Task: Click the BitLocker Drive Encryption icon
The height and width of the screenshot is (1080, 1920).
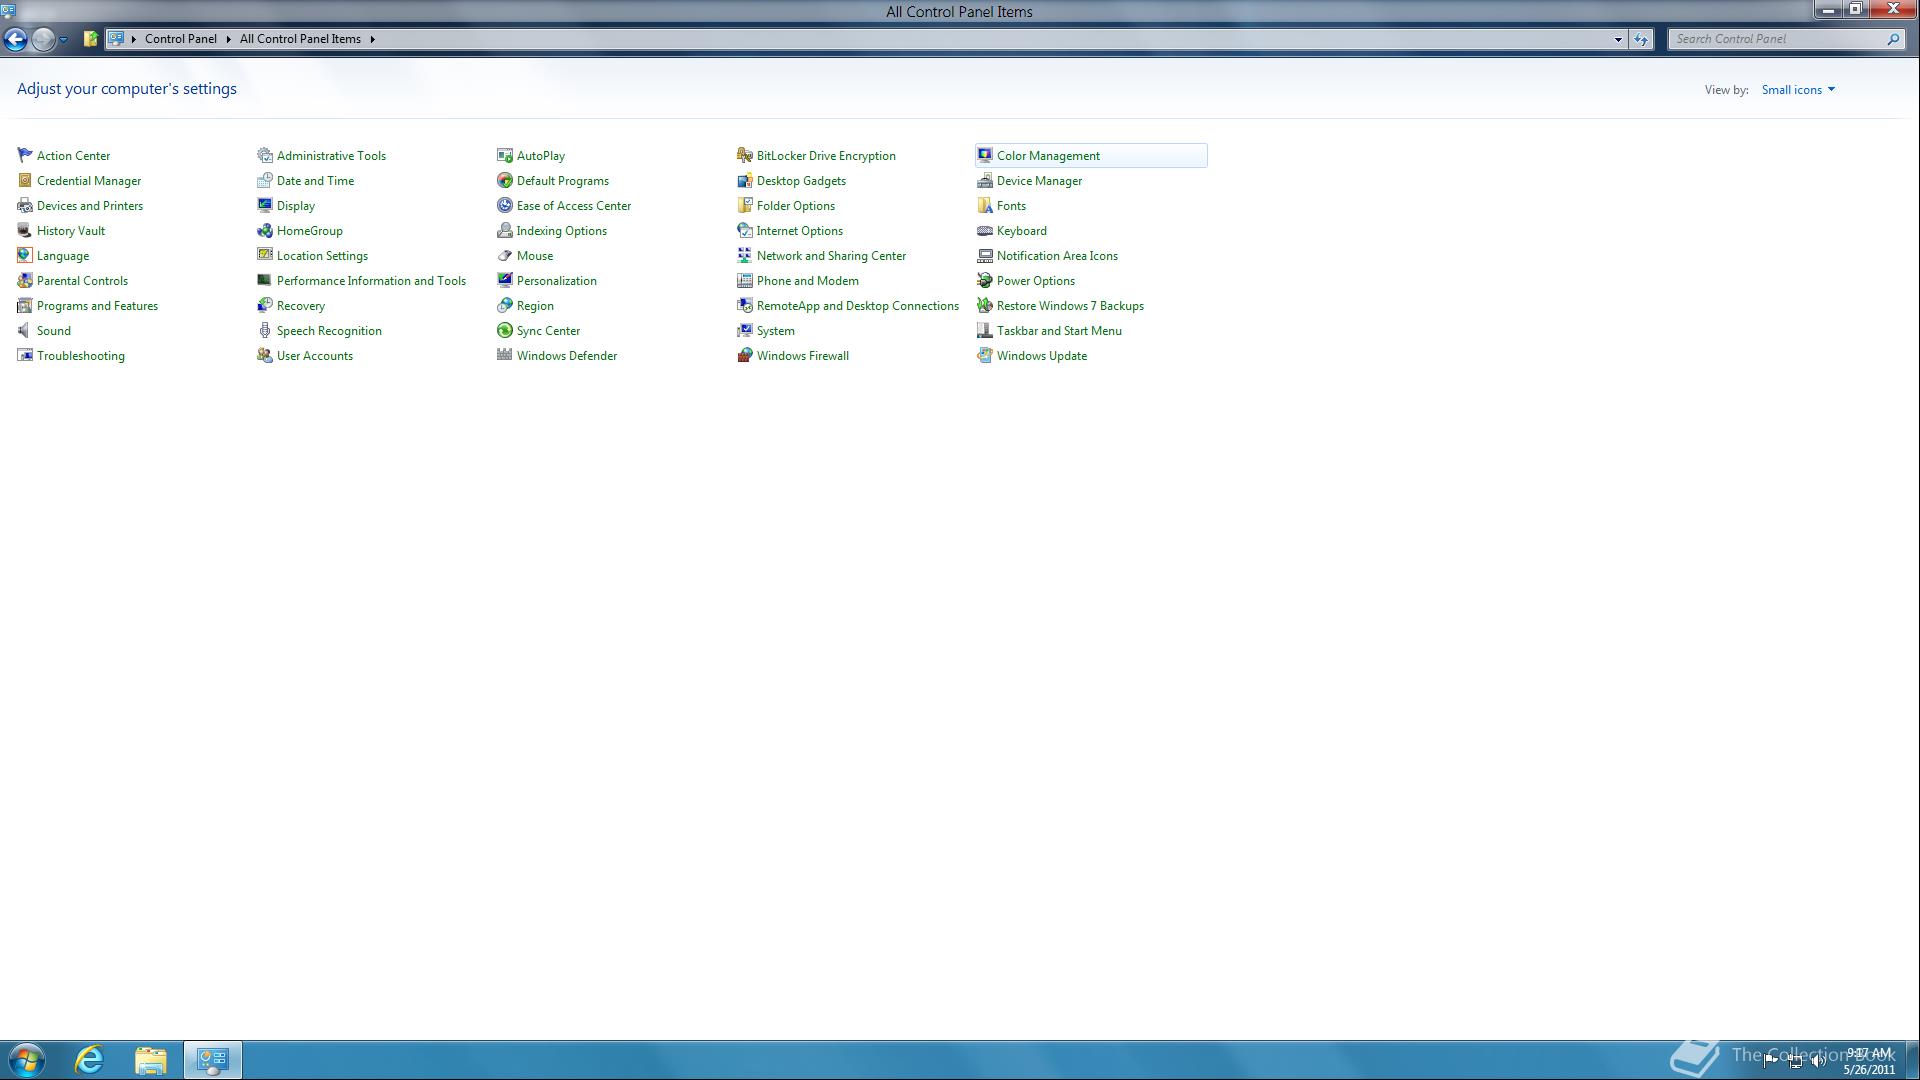Action: click(x=745, y=155)
